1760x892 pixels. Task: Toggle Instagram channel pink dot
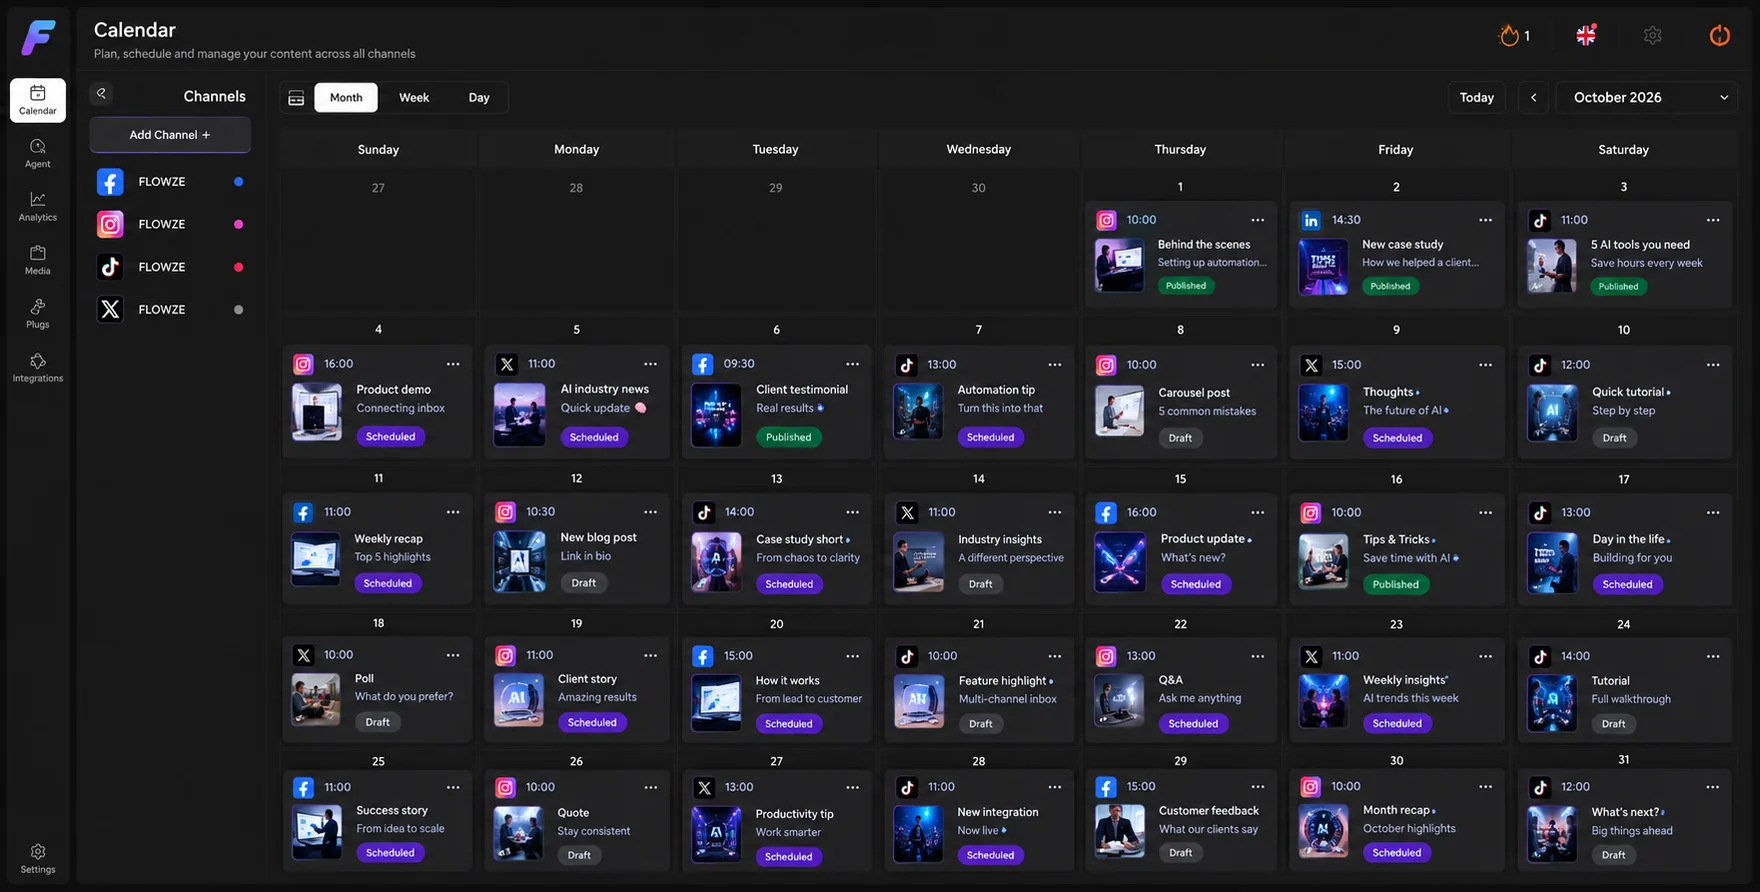tap(238, 224)
